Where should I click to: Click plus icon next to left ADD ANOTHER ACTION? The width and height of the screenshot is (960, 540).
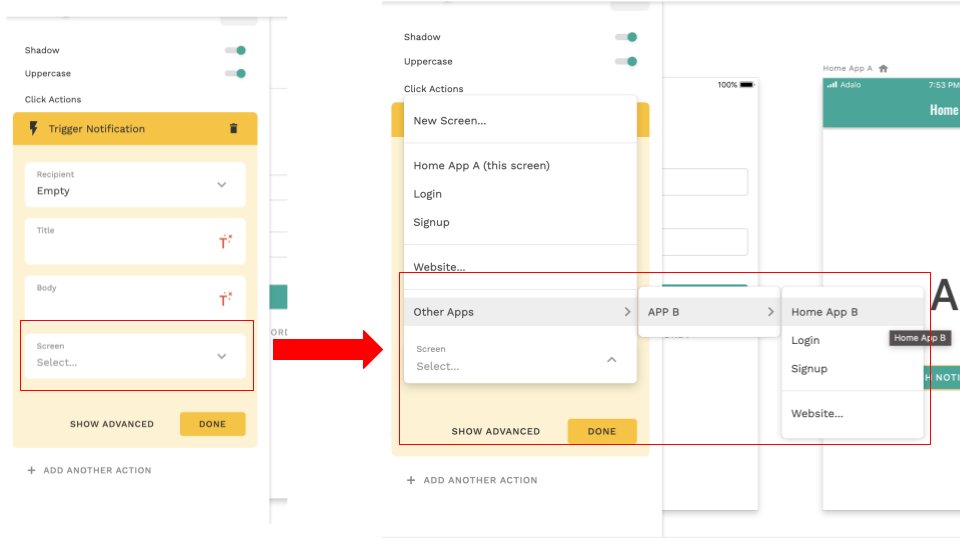(31, 470)
